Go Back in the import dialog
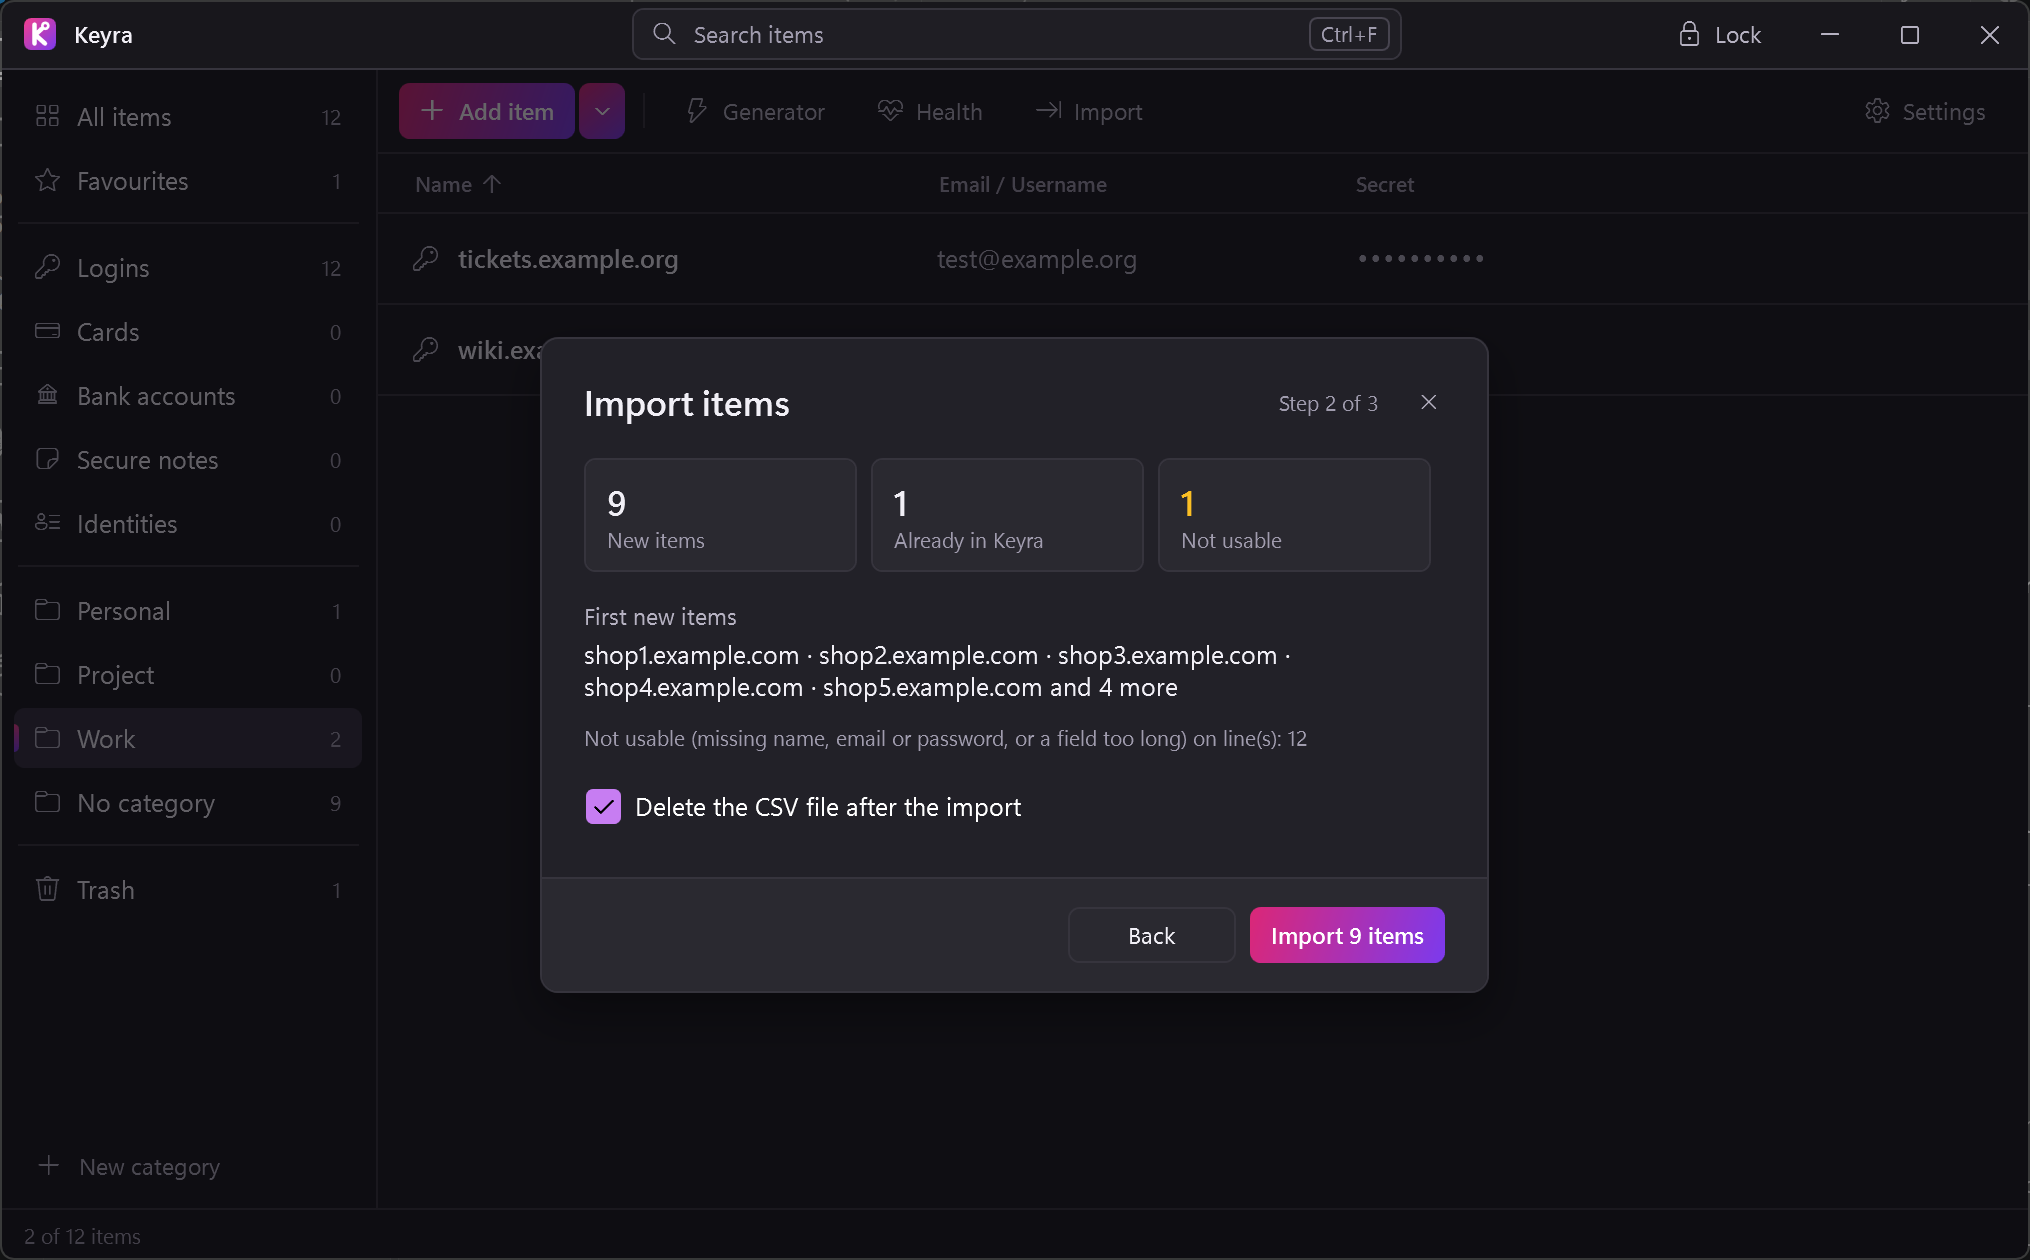The image size is (2030, 1260). coord(1151,936)
